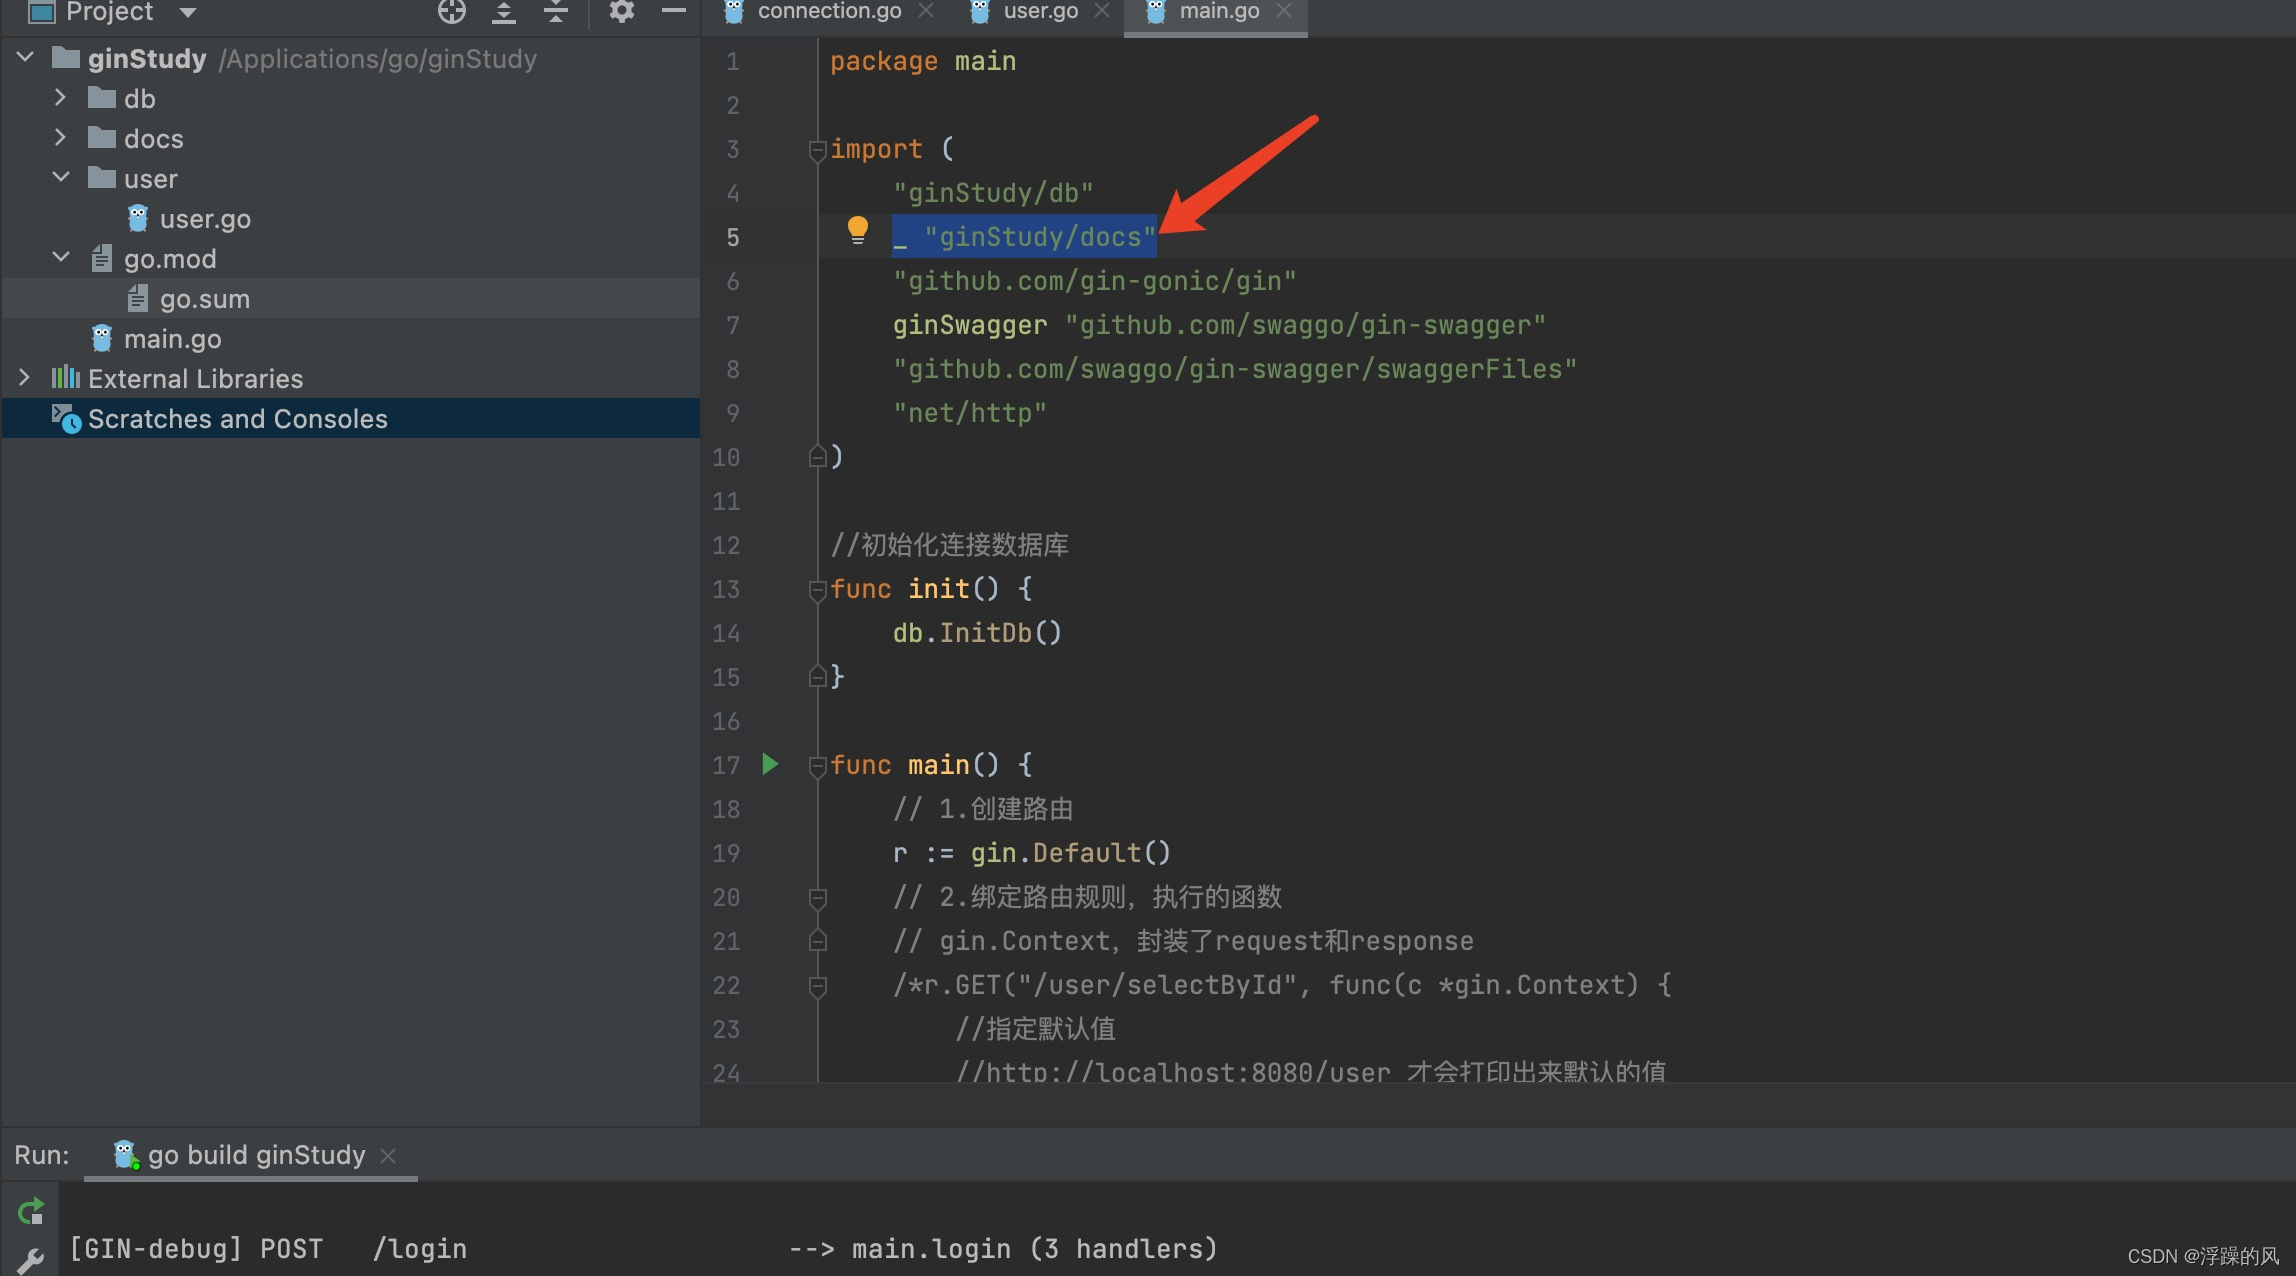The height and width of the screenshot is (1276, 2296).
Task: Click the Rerun icon in Run panel
Action: pos(31,1212)
